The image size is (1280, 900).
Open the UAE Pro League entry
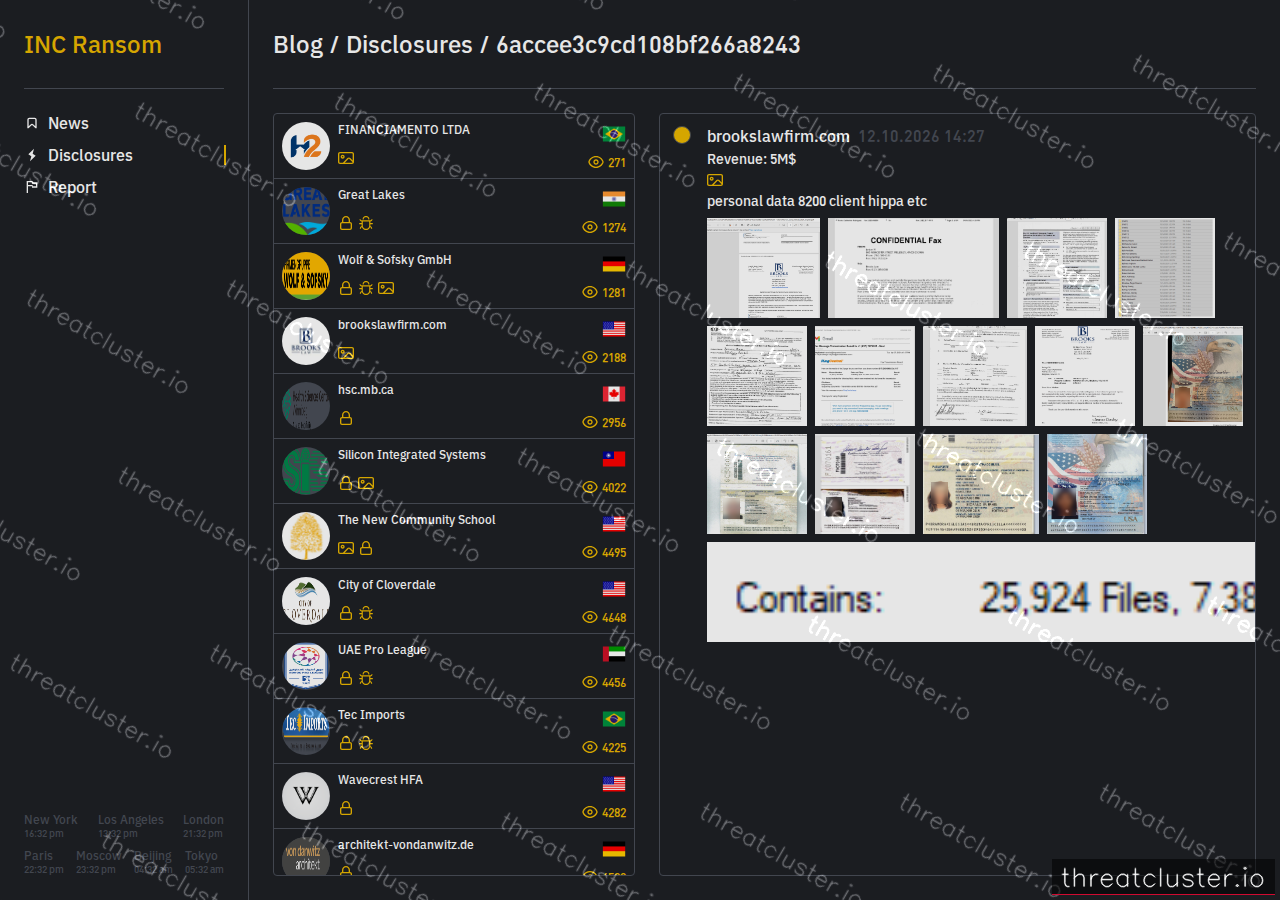coord(454,666)
